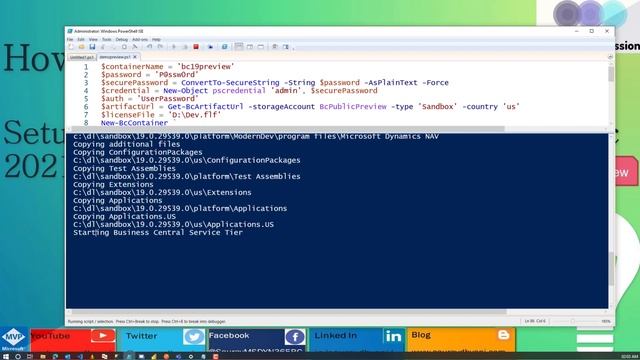Image resolution: width=640 pixels, height=360 pixels.
Task: Open the Debug menu
Action: pyautogui.click(x=122, y=40)
